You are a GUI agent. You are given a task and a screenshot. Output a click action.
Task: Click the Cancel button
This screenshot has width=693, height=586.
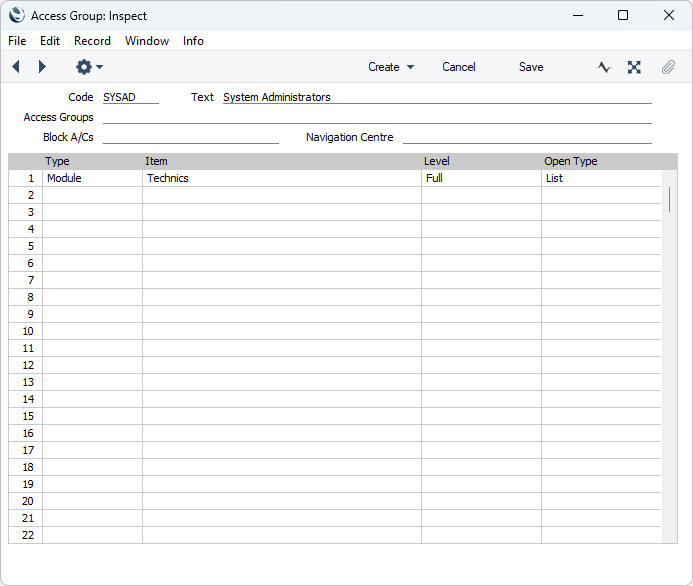(459, 67)
